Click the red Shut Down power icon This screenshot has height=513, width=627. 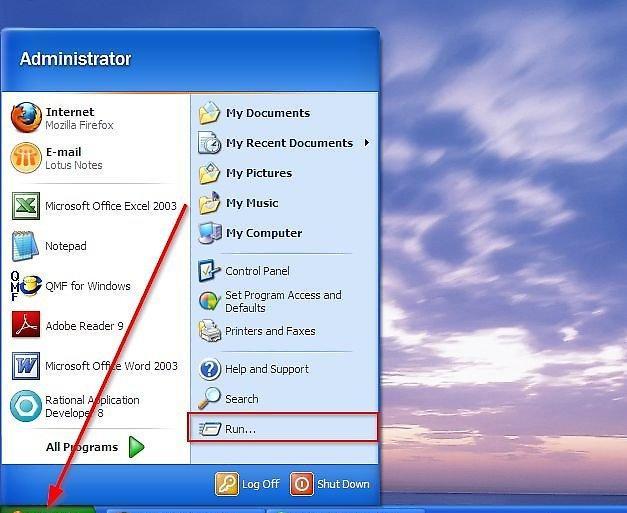pos(302,484)
